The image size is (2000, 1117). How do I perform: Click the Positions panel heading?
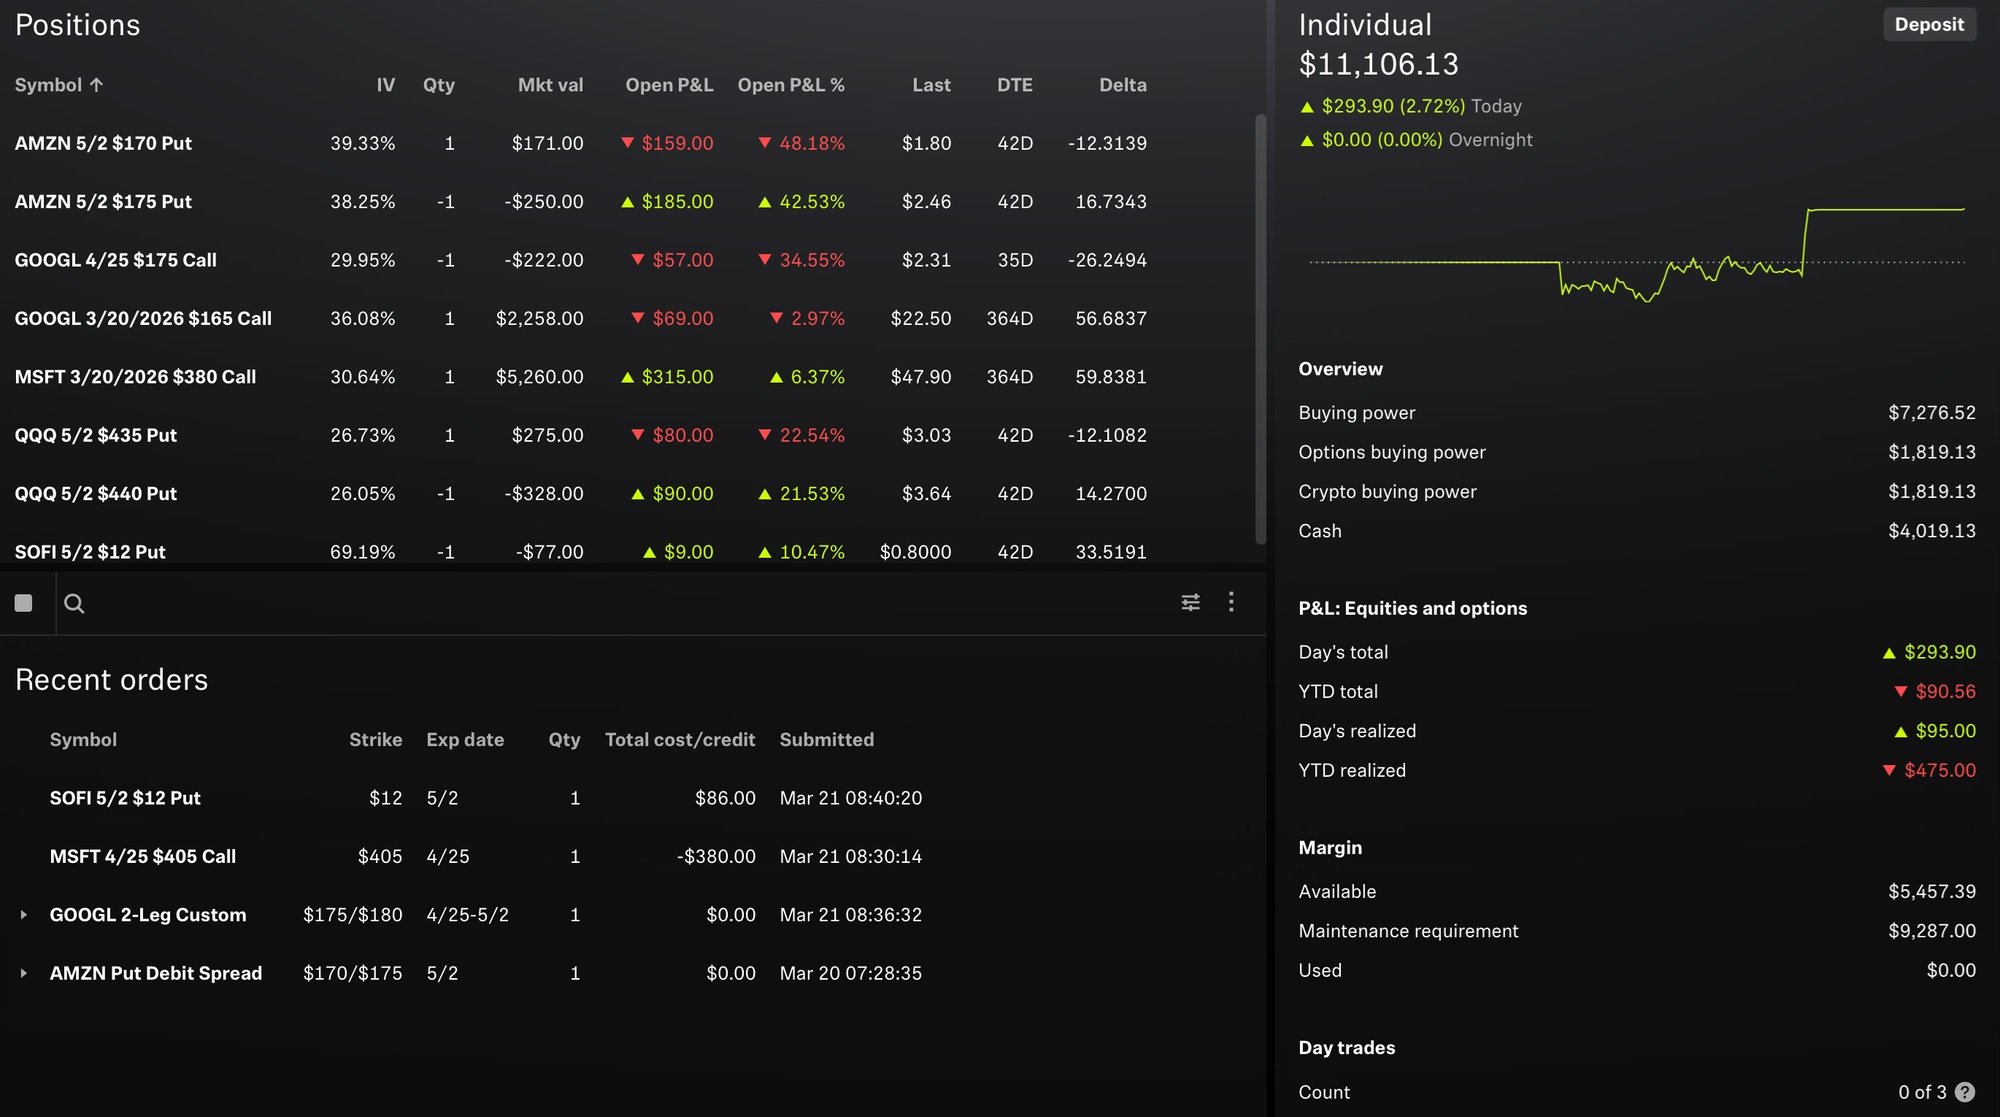78,25
